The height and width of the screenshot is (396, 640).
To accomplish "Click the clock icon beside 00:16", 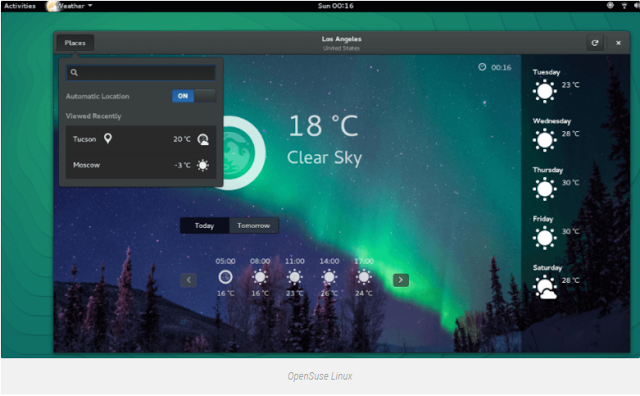I will pos(482,67).
